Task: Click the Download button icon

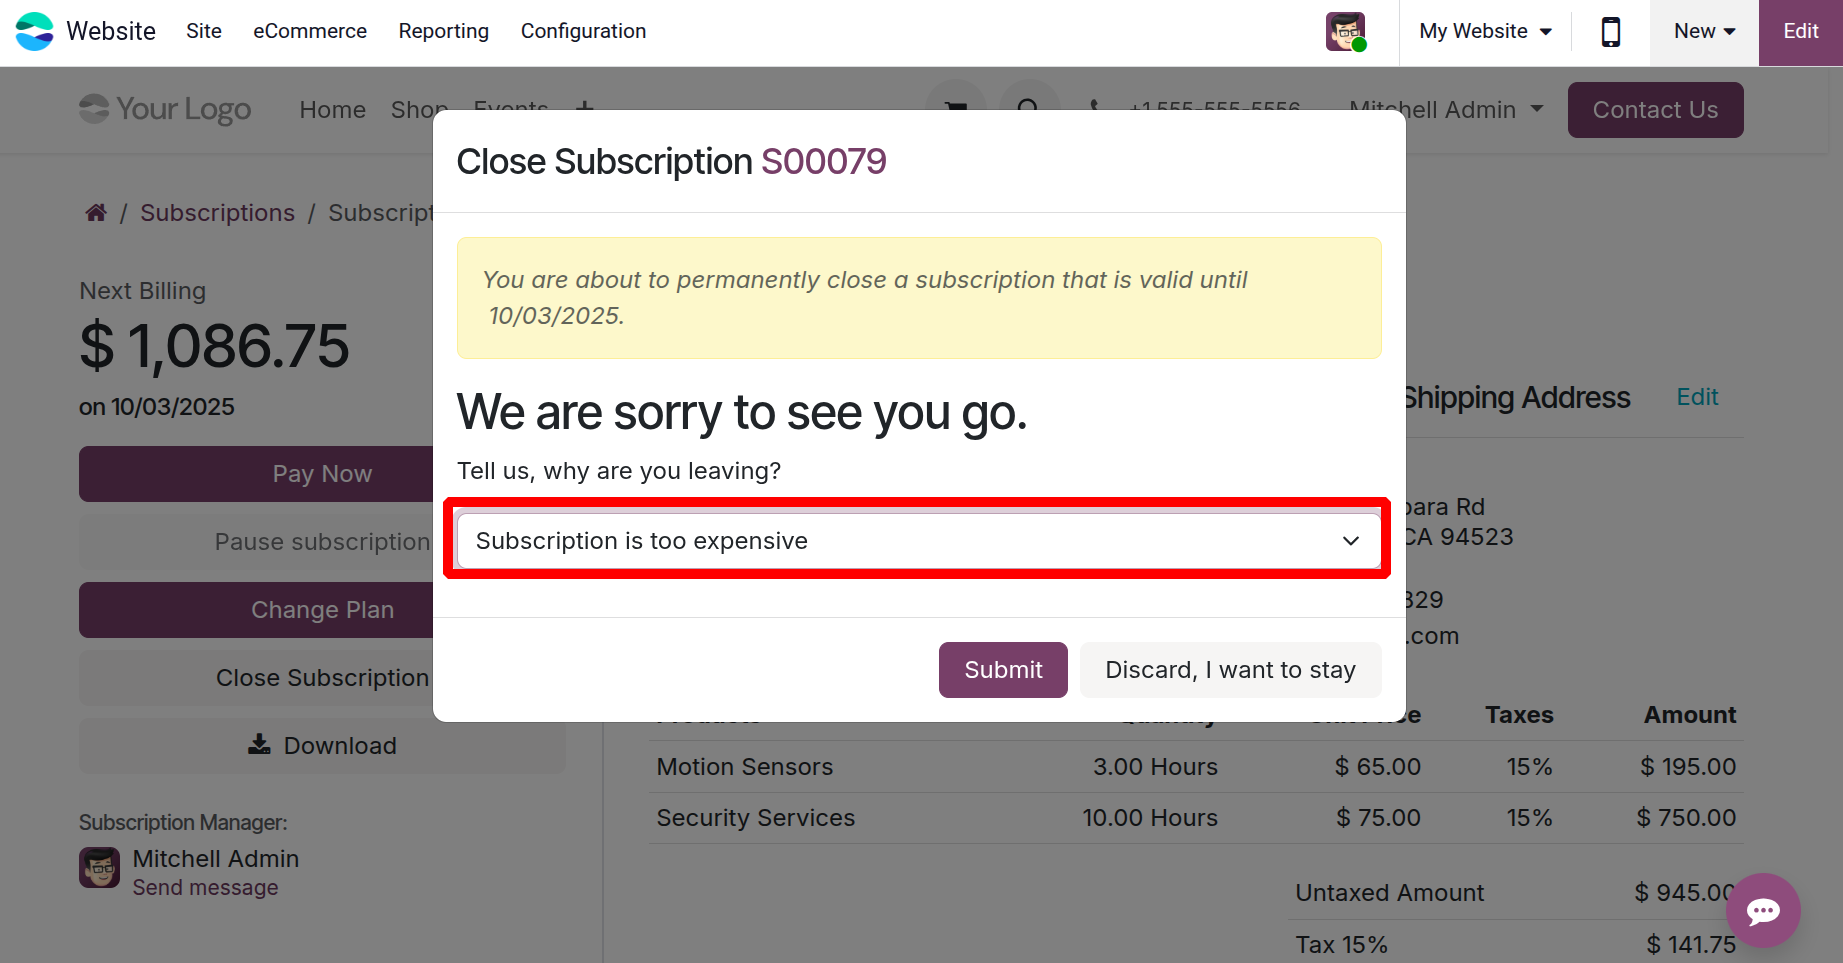Action: pos(260,745)
